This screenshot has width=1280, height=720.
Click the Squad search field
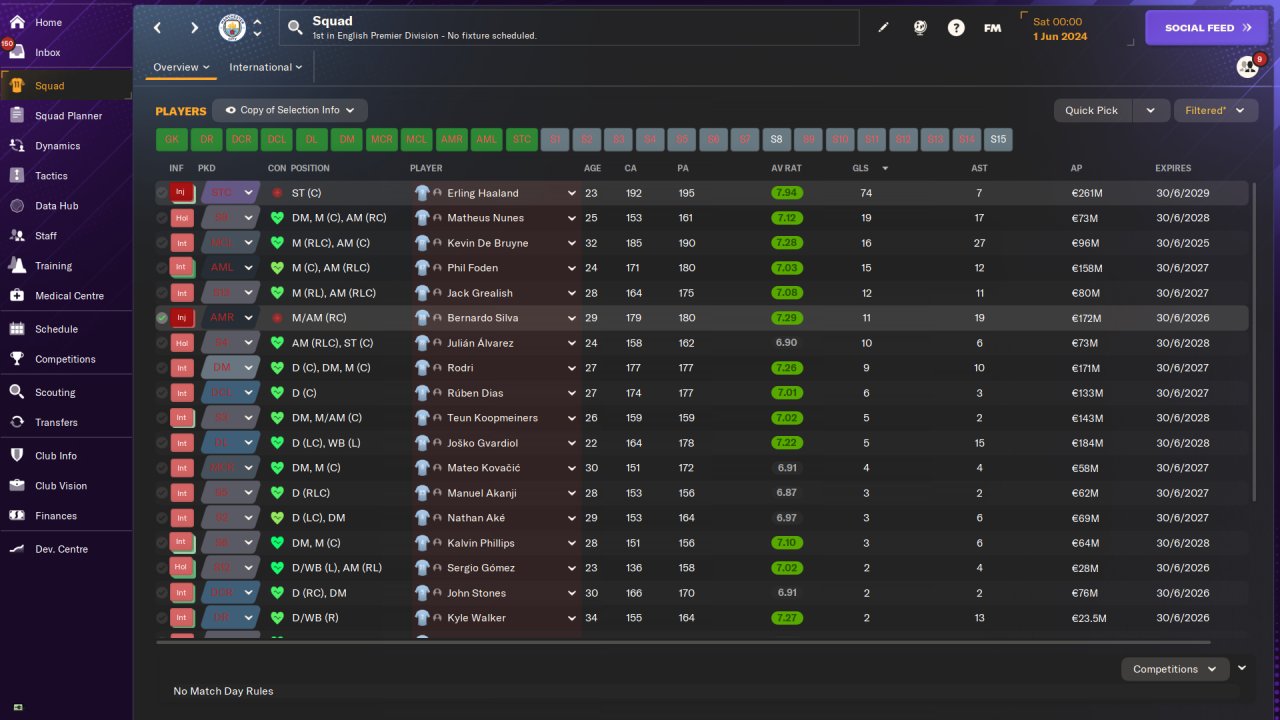pyautogui.click(x=569, y=28)
